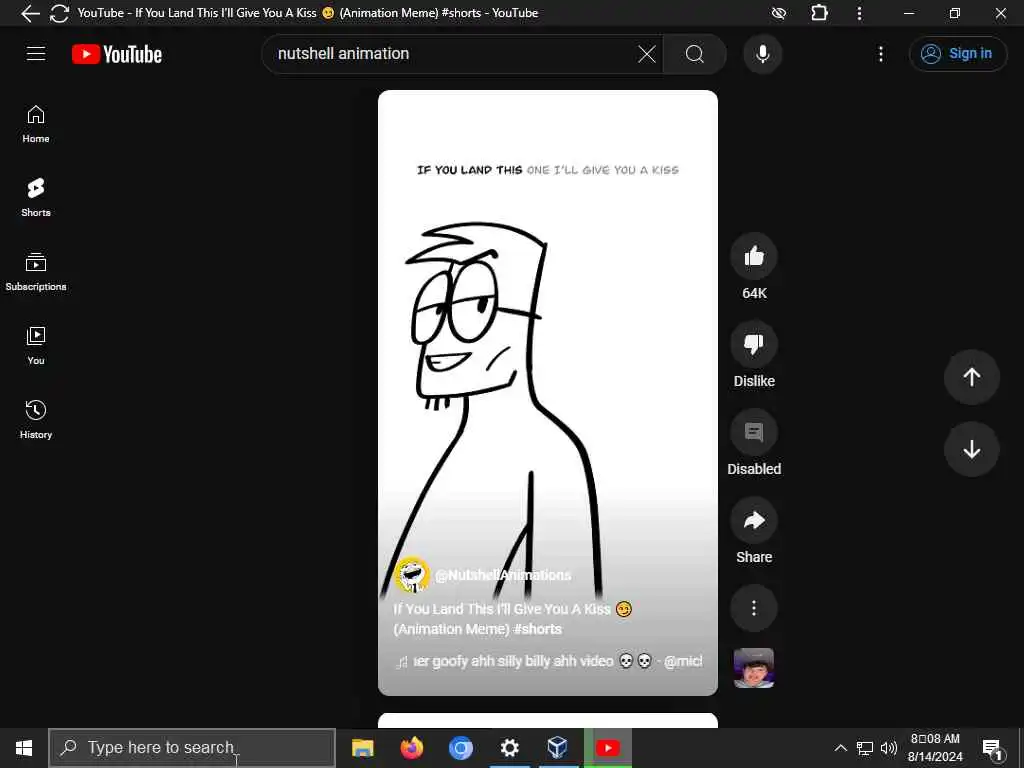
Task: Open the NutshellAnimations channel avatar
Action: pyautogui.click(x=411, y=575)
